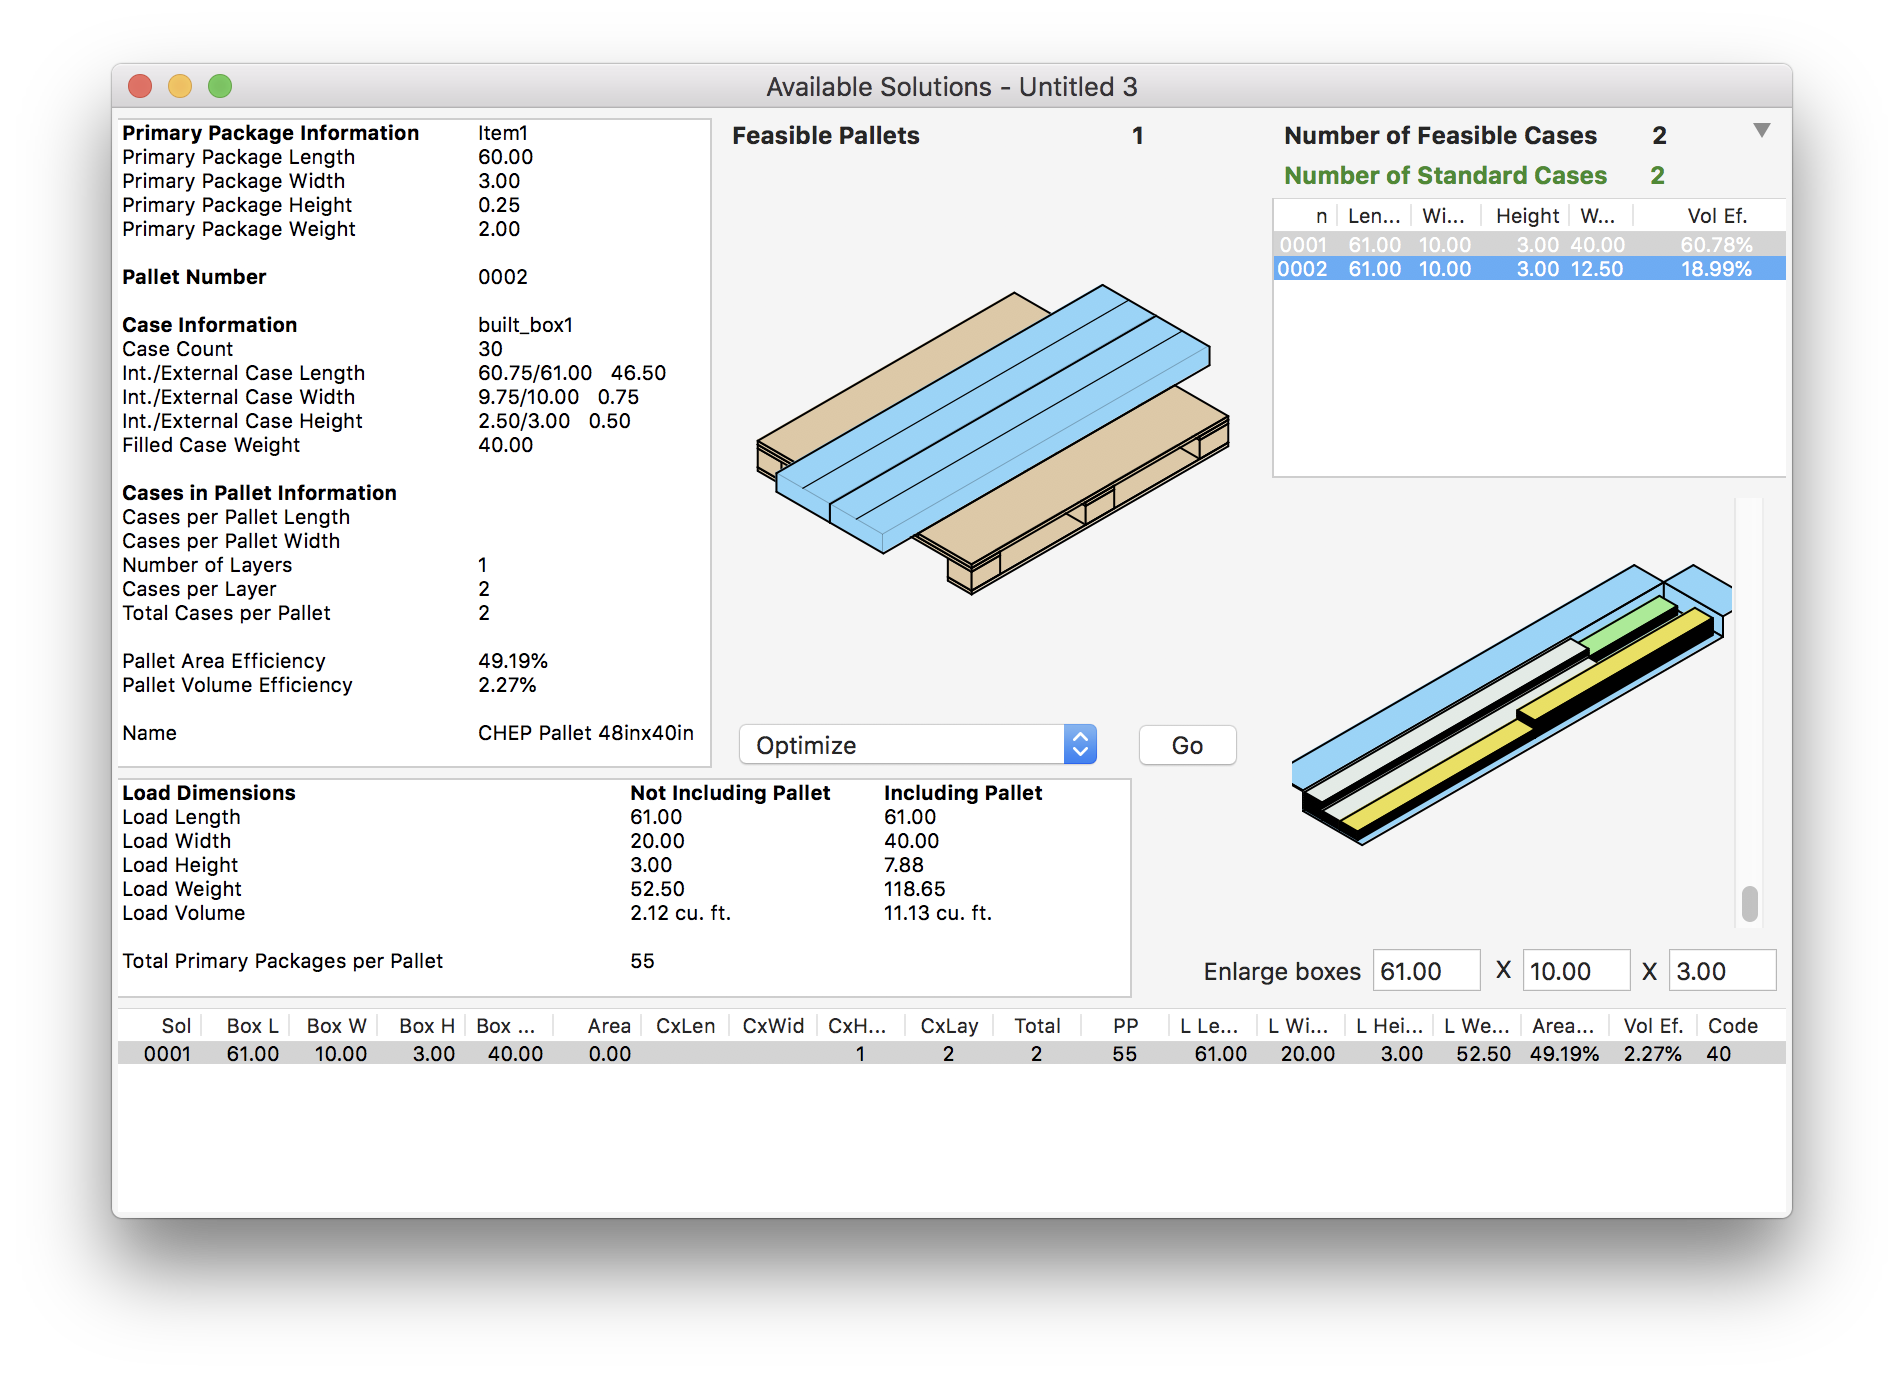Sort solutions by Total column

click(1037, 1025)
